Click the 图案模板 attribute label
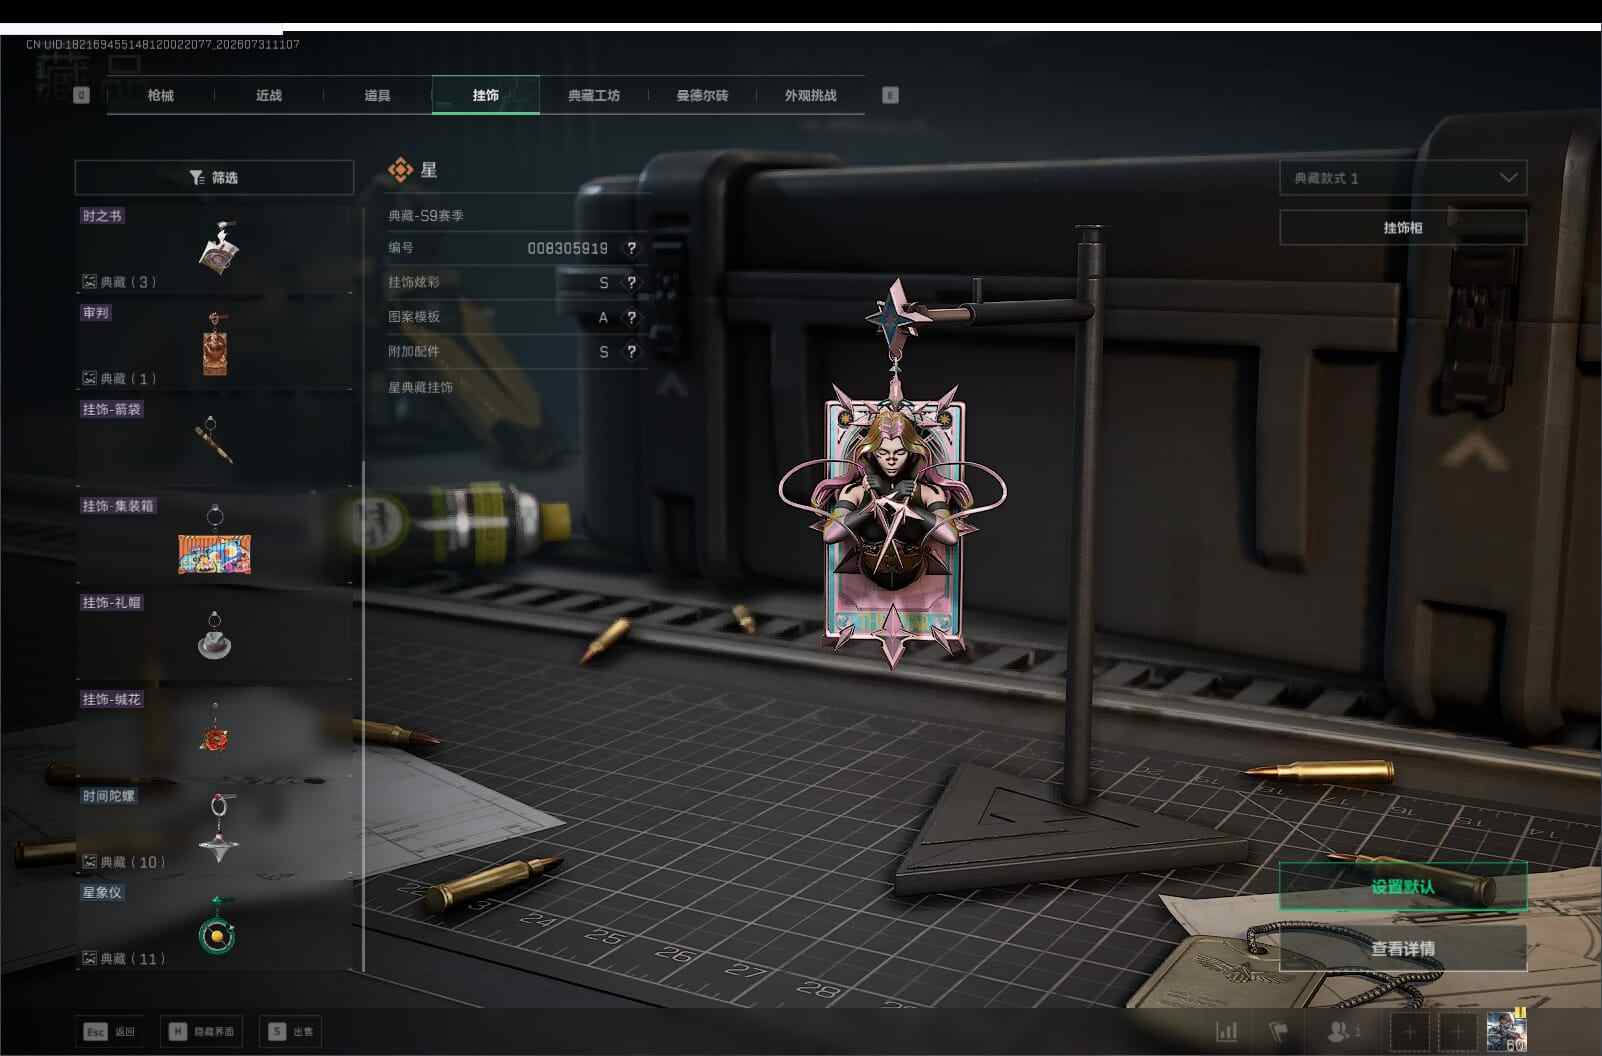1602x1056 pixels. [x=414, y=317]
